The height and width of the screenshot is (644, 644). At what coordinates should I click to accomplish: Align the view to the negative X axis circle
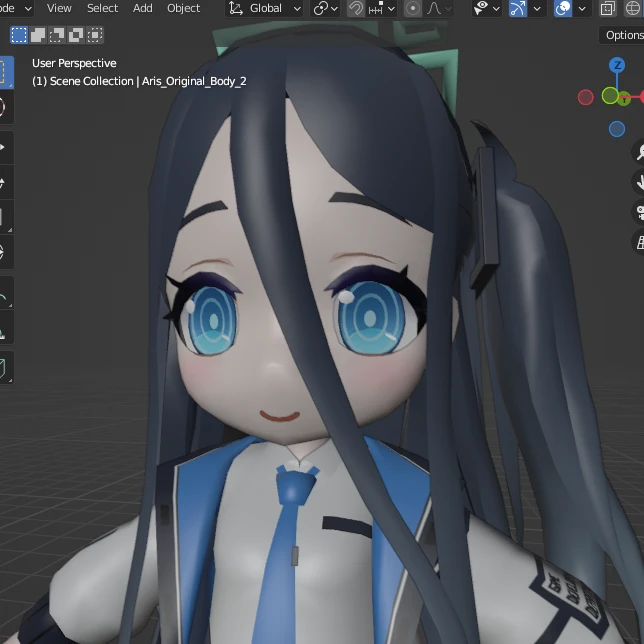coord(585,97)
